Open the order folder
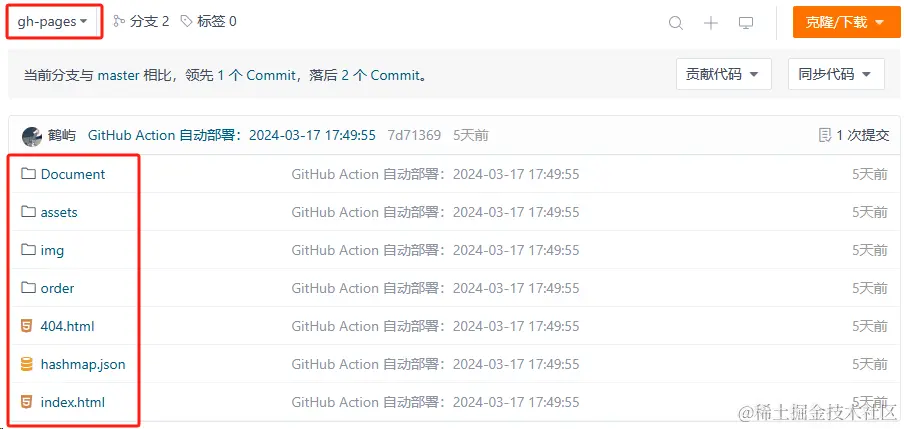Screen dimensions: 904x429 (x=57, y=288)
